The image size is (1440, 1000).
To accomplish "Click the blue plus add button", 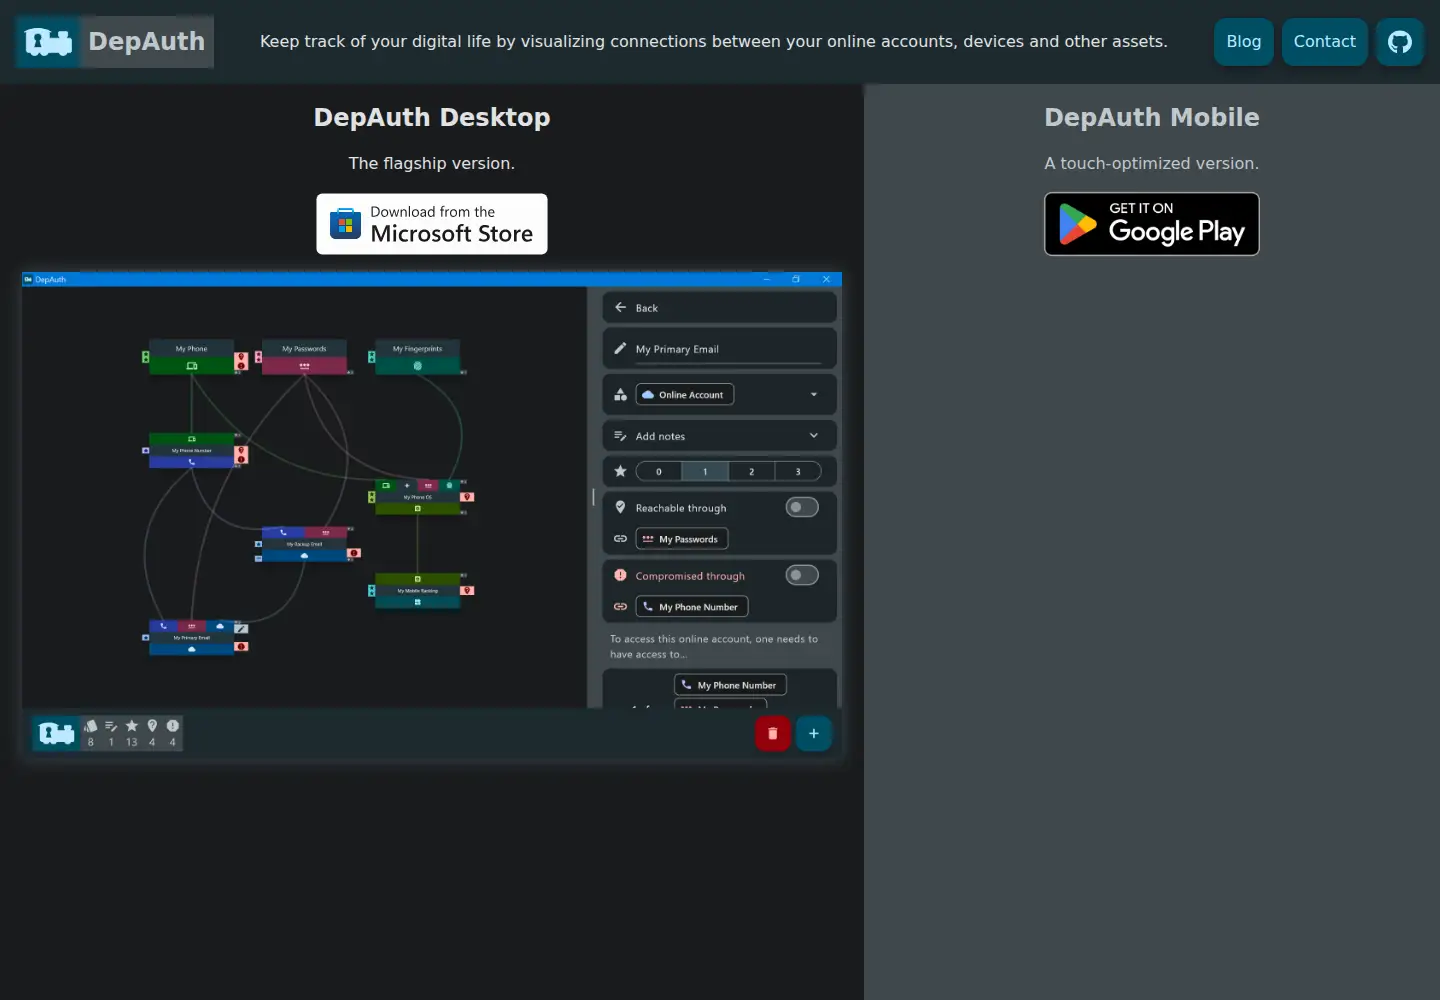I will 814,733.
